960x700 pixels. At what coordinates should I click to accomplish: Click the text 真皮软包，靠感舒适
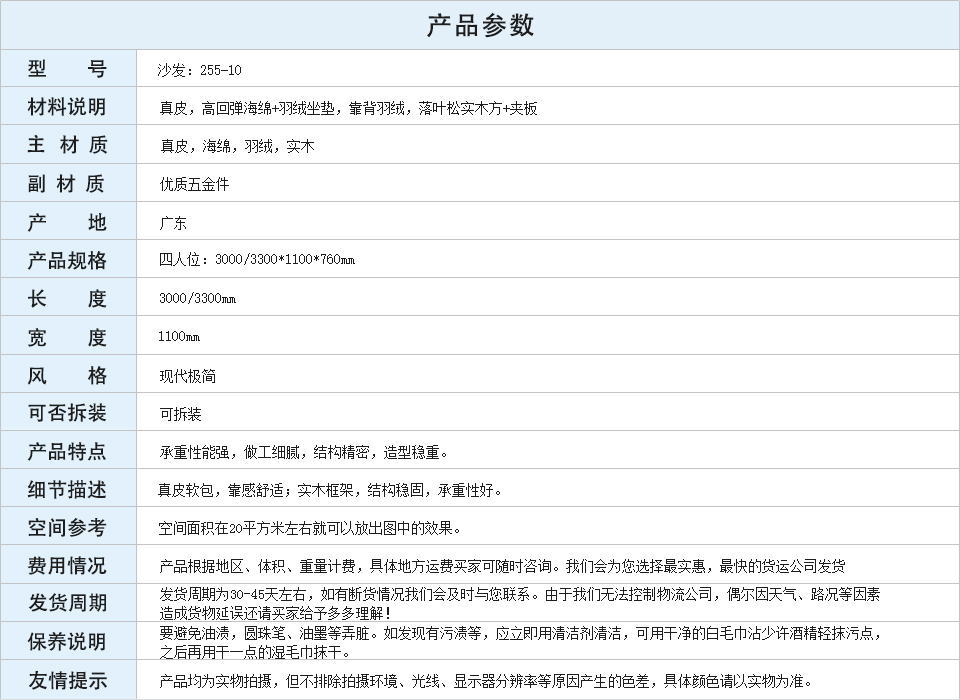(x=222, y=491)
